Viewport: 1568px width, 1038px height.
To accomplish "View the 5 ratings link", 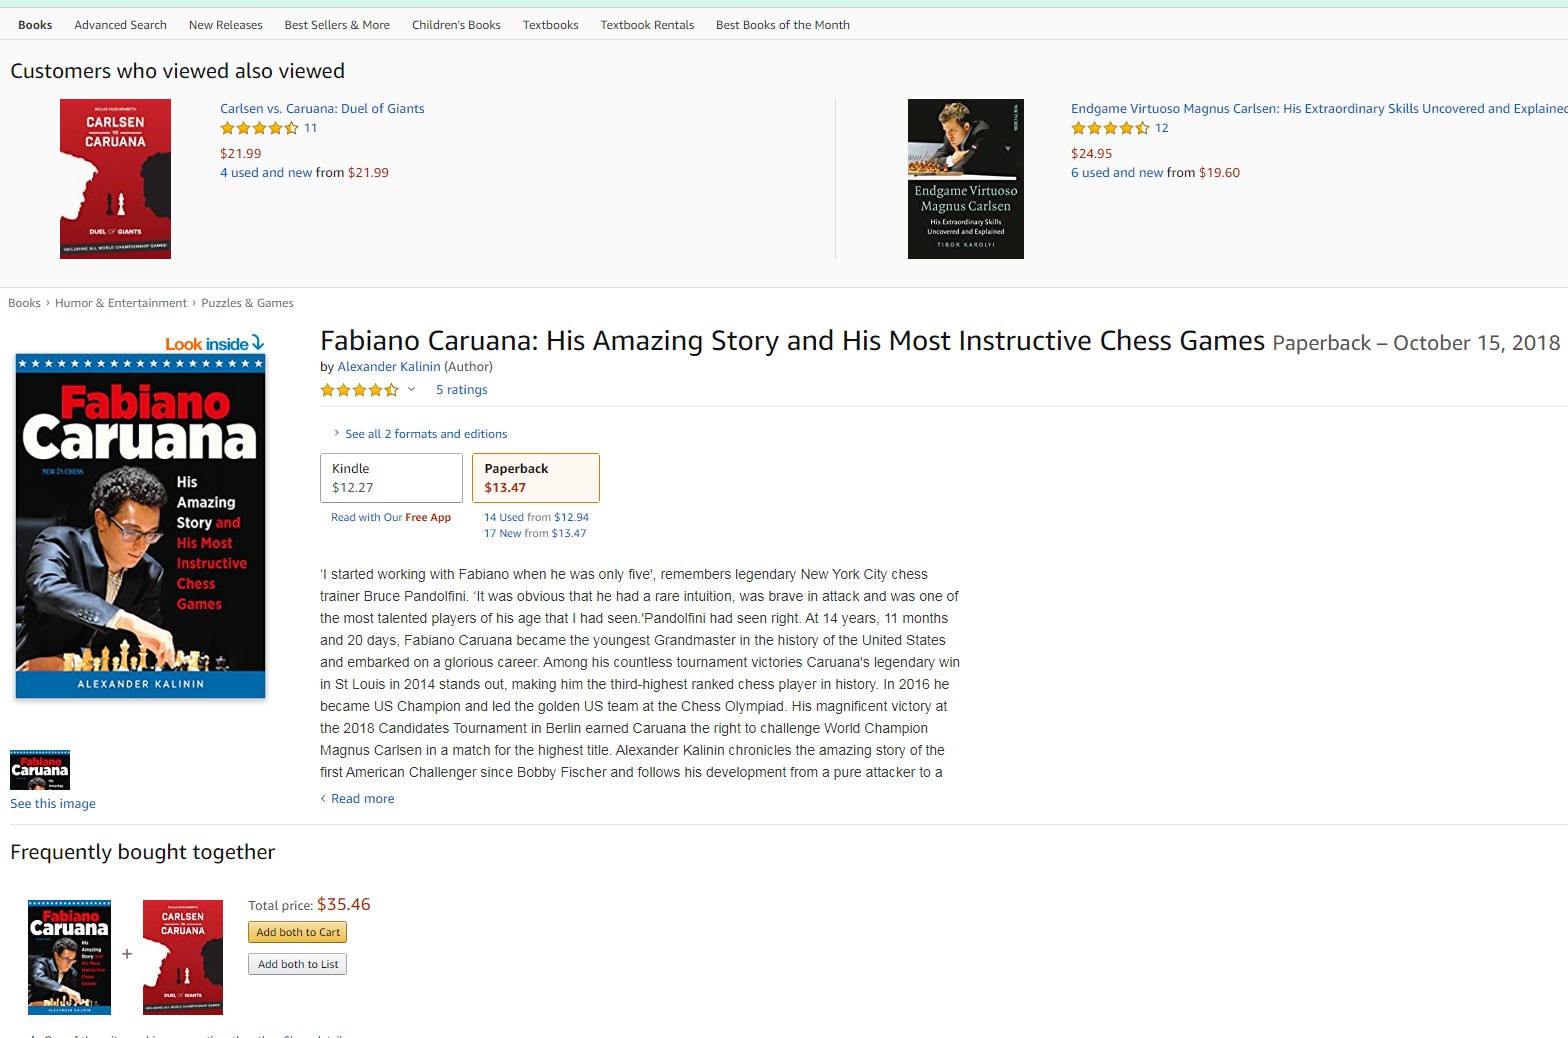I will [461, 390].
